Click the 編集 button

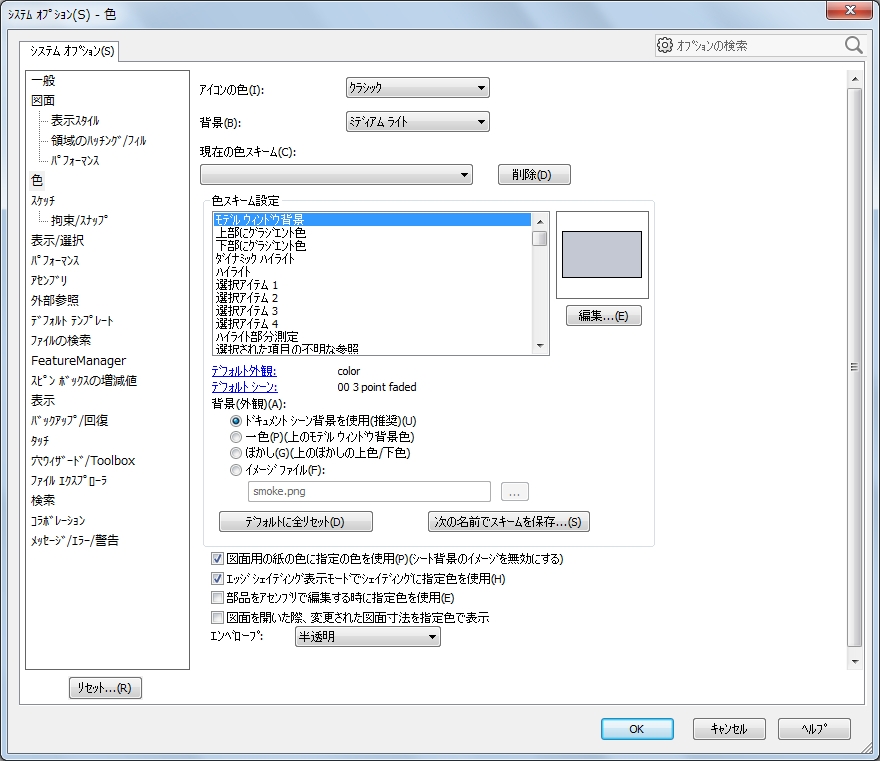603,316
